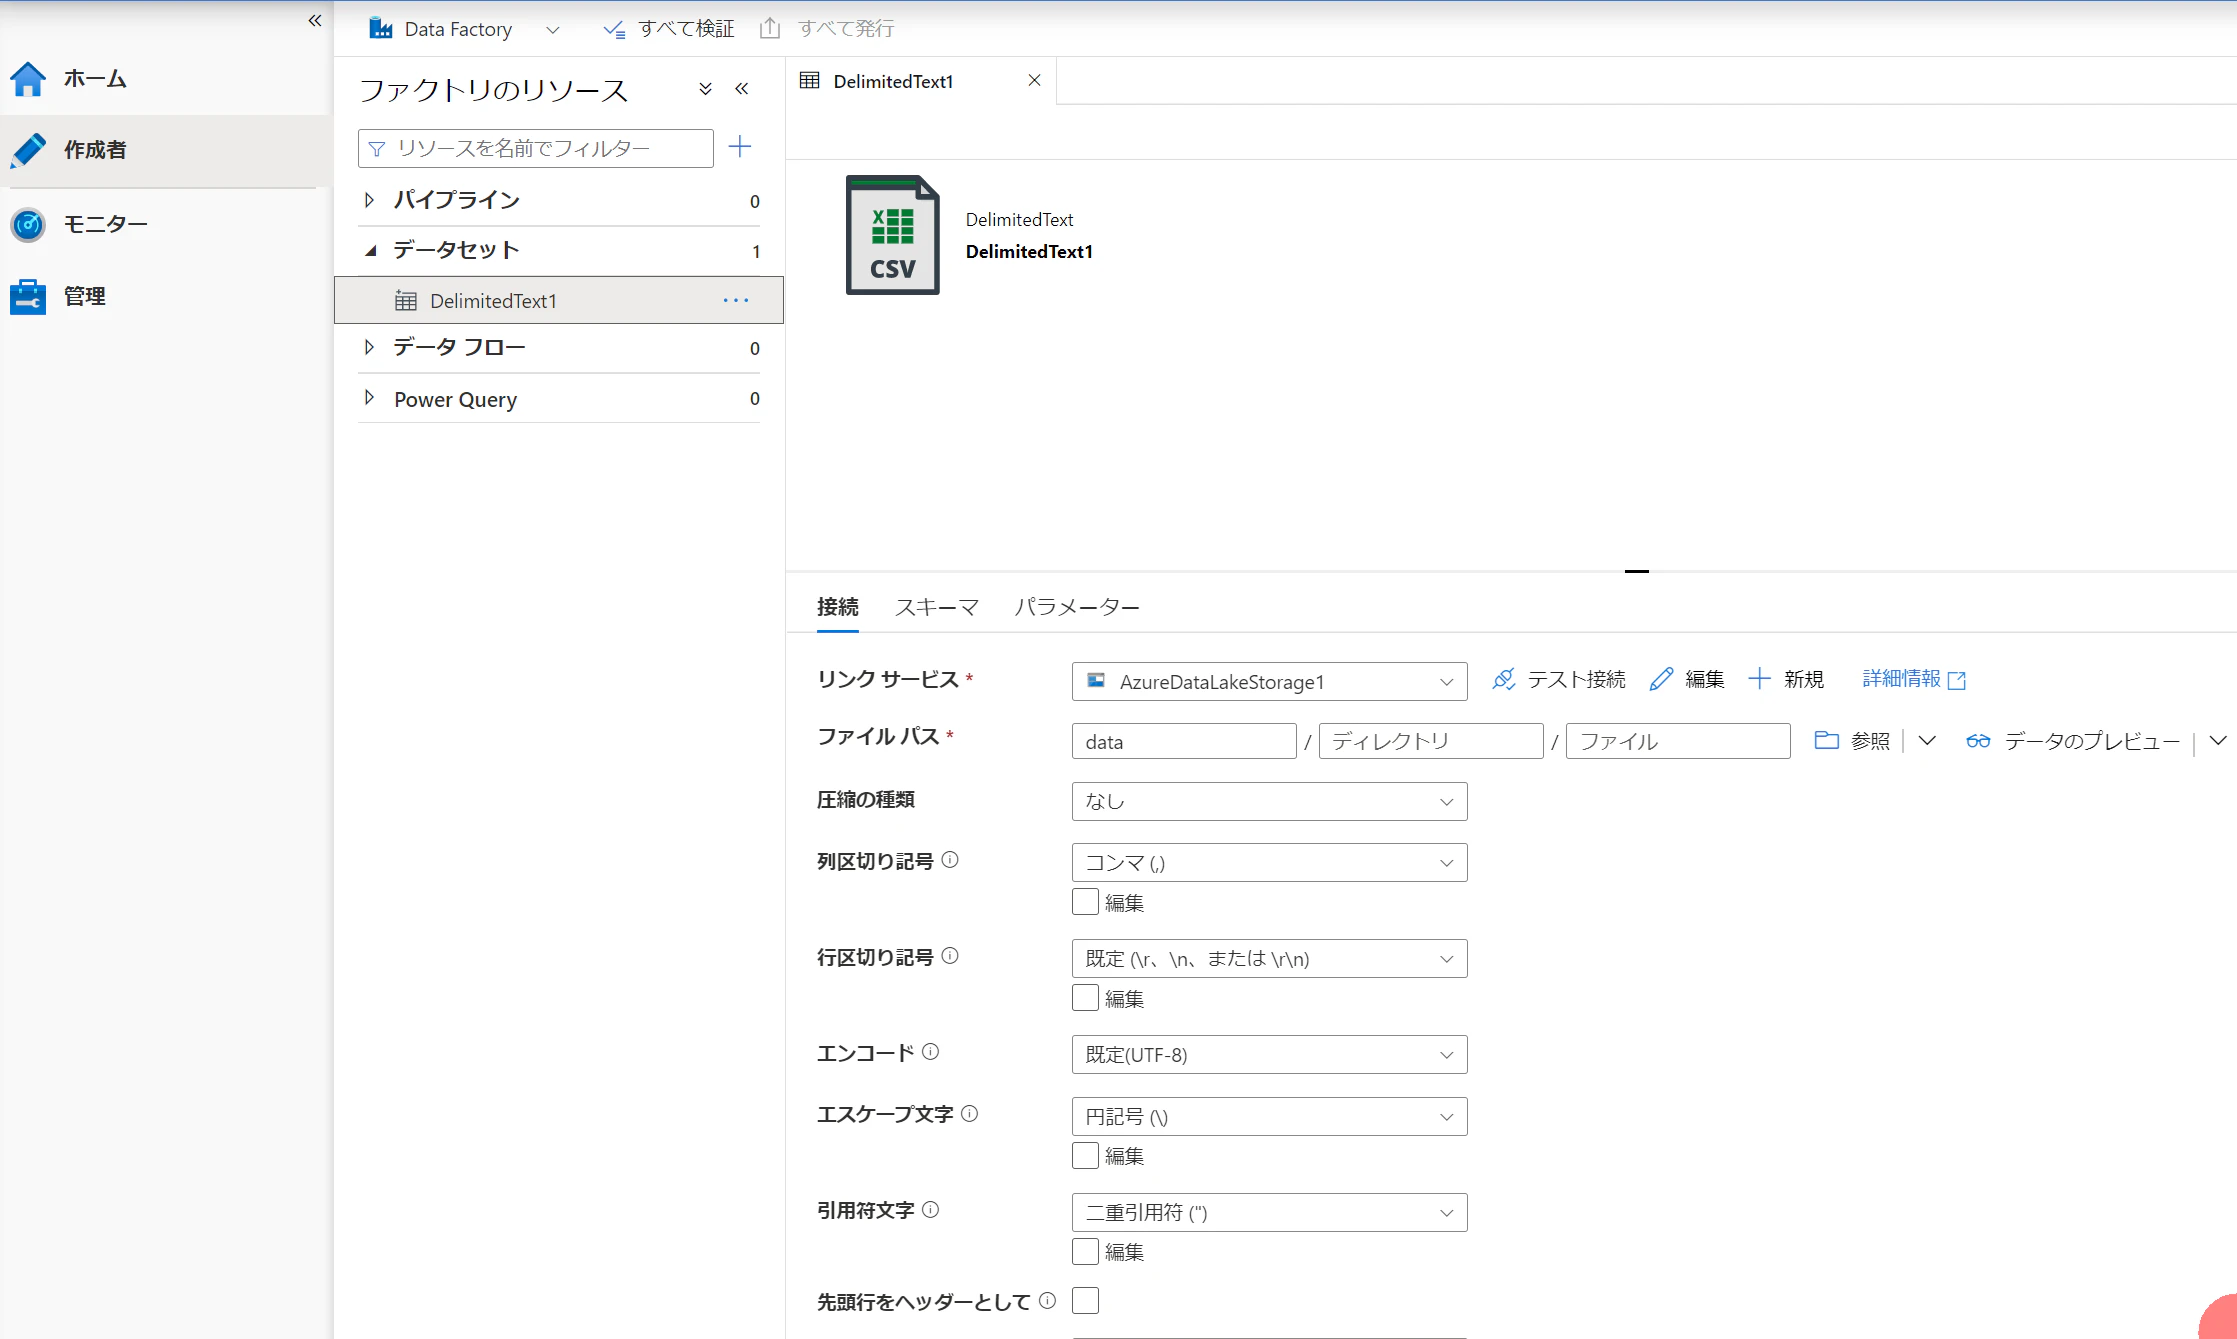This screenshot has width=2237, height=1339.
Task: Click the 参照 folder browse icon
Action: click(1826, 741)
